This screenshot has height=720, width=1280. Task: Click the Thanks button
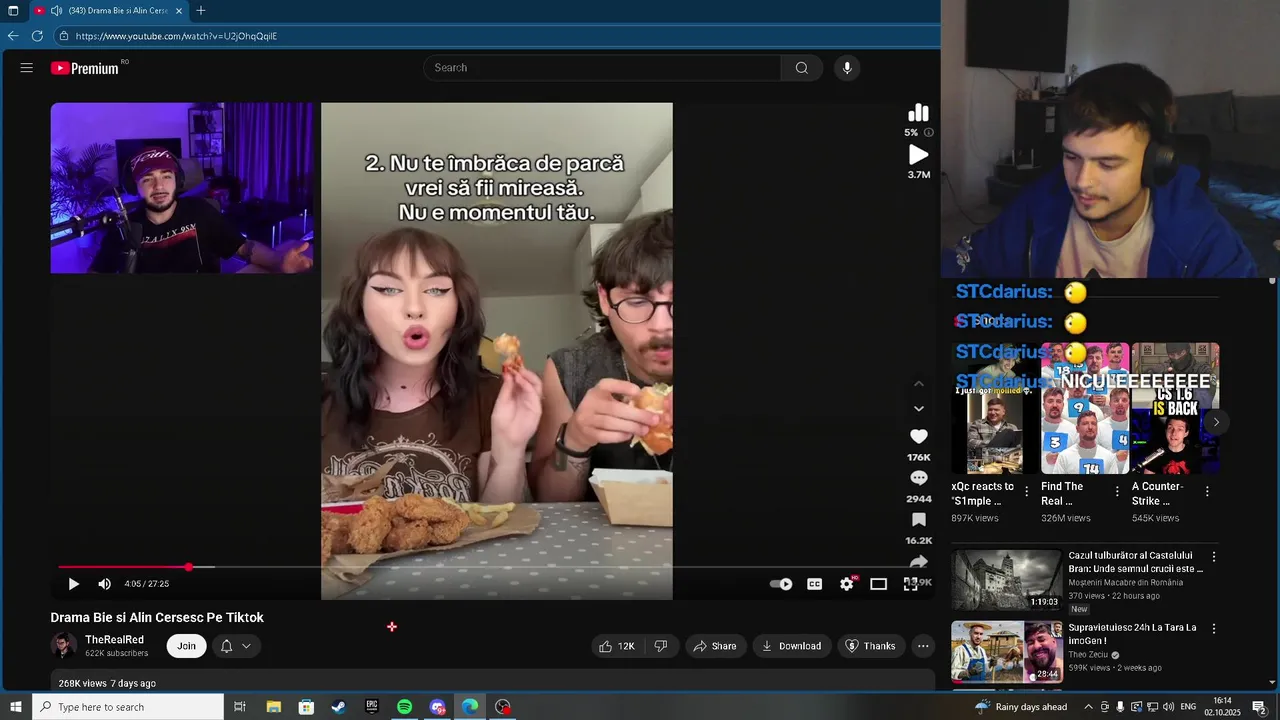[870, 646]
